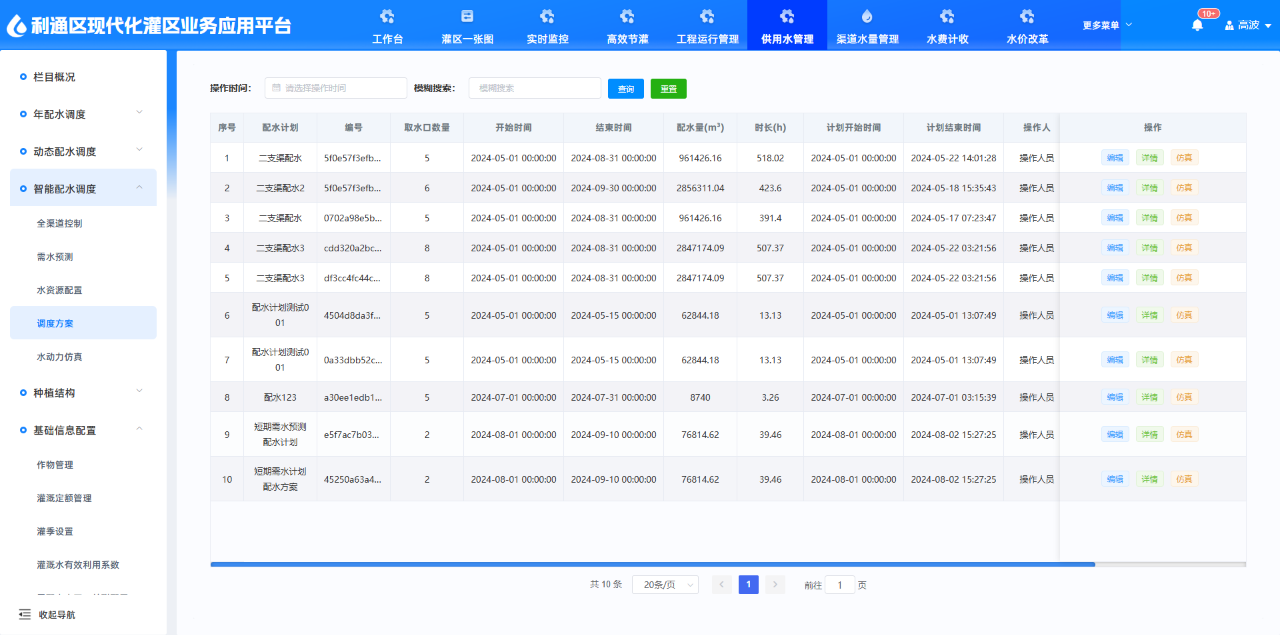This screenshot has height=635, width=1280.
Task: Click the 2024-05-17 07:23:47 planned end time
Action: pyautogui.click(x=953, y=218)
